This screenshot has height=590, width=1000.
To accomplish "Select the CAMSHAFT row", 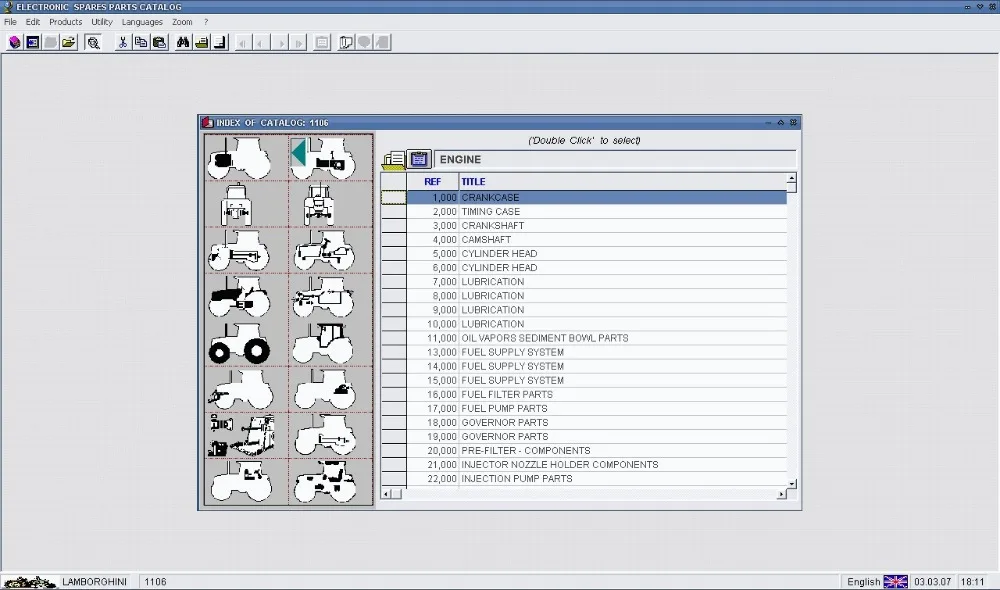I will 596,240.
